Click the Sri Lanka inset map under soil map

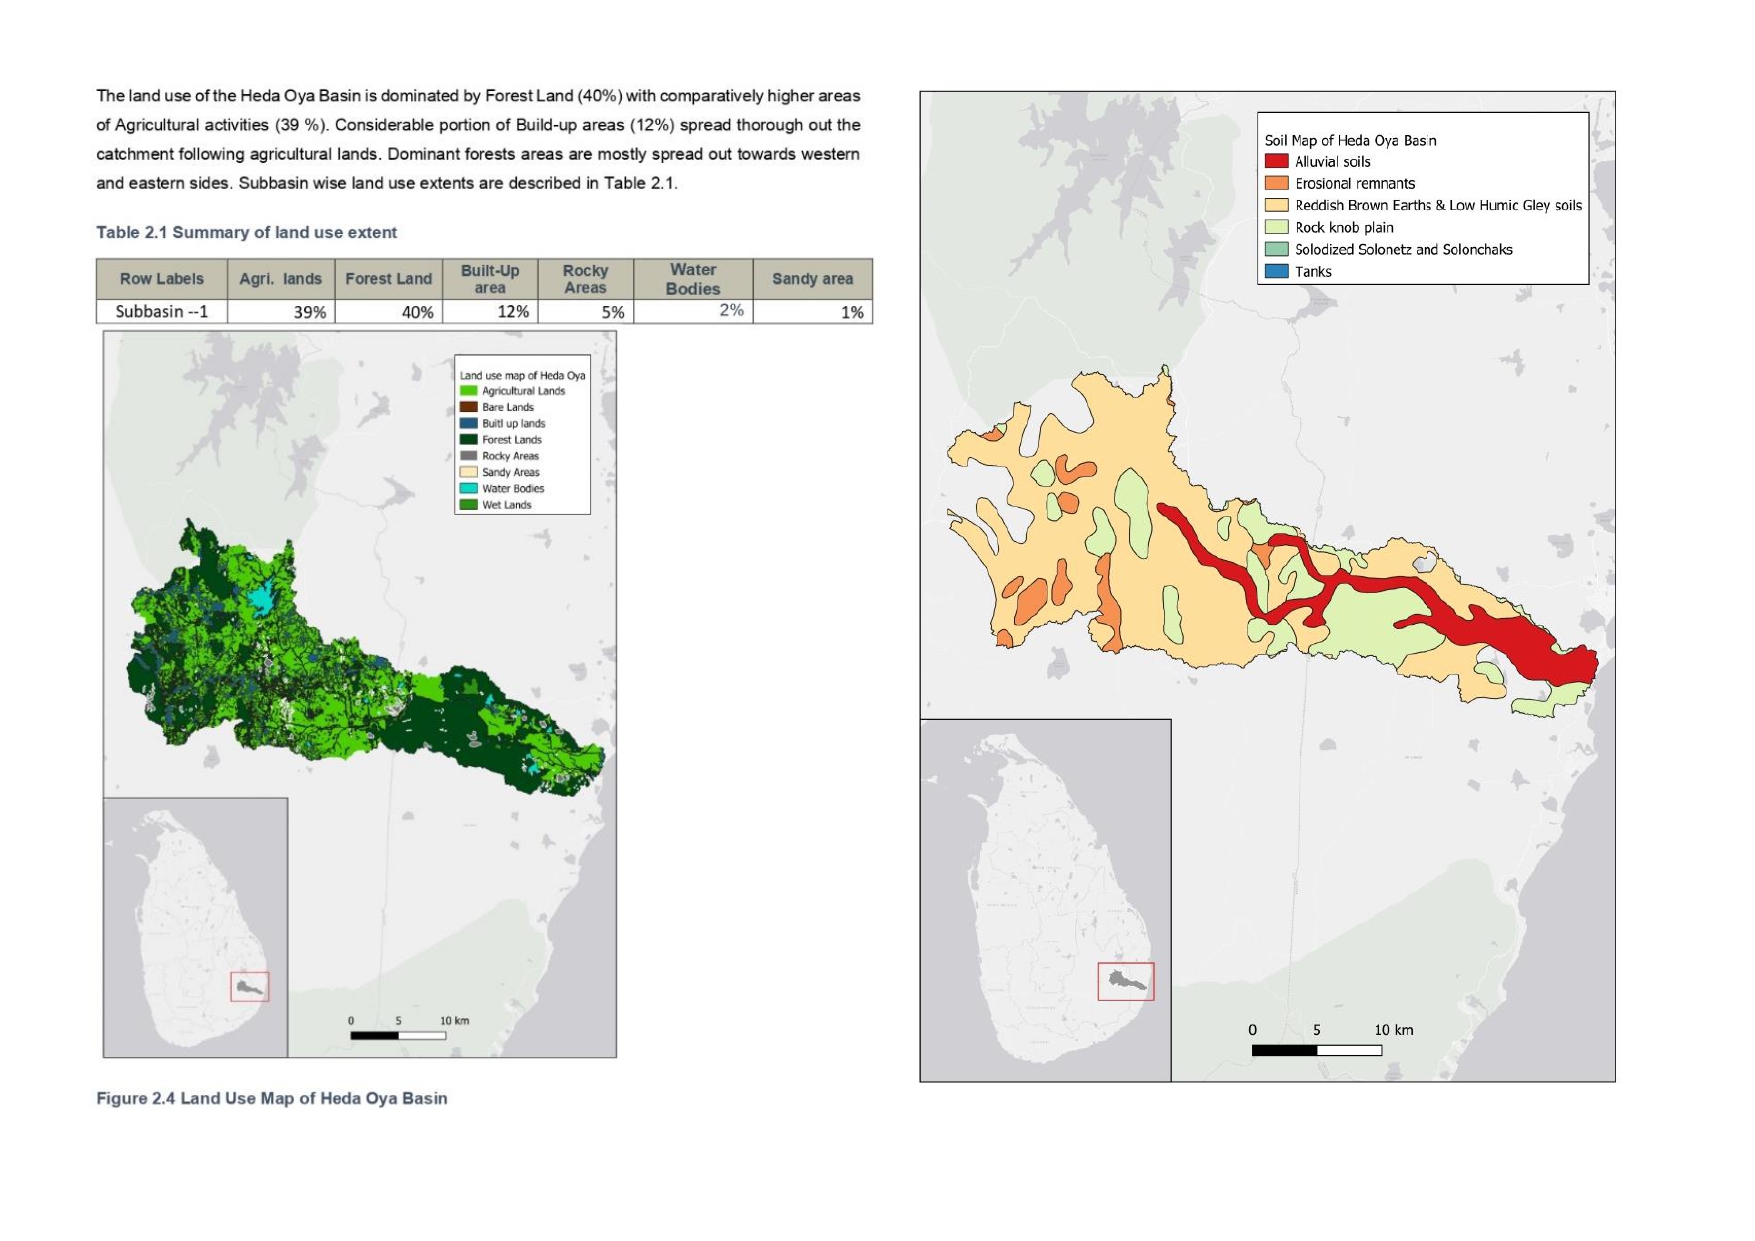[1045, 900]
